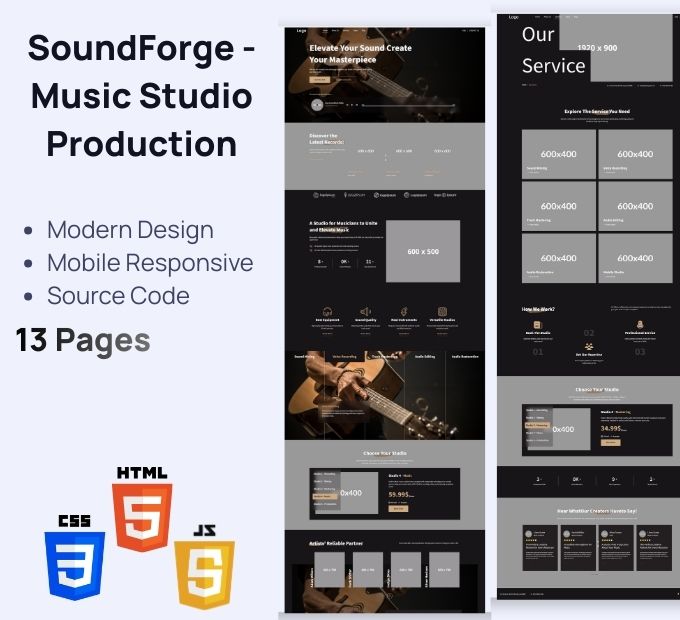
Task: Click the hero audio player progress bar
Action: (409, 105)
